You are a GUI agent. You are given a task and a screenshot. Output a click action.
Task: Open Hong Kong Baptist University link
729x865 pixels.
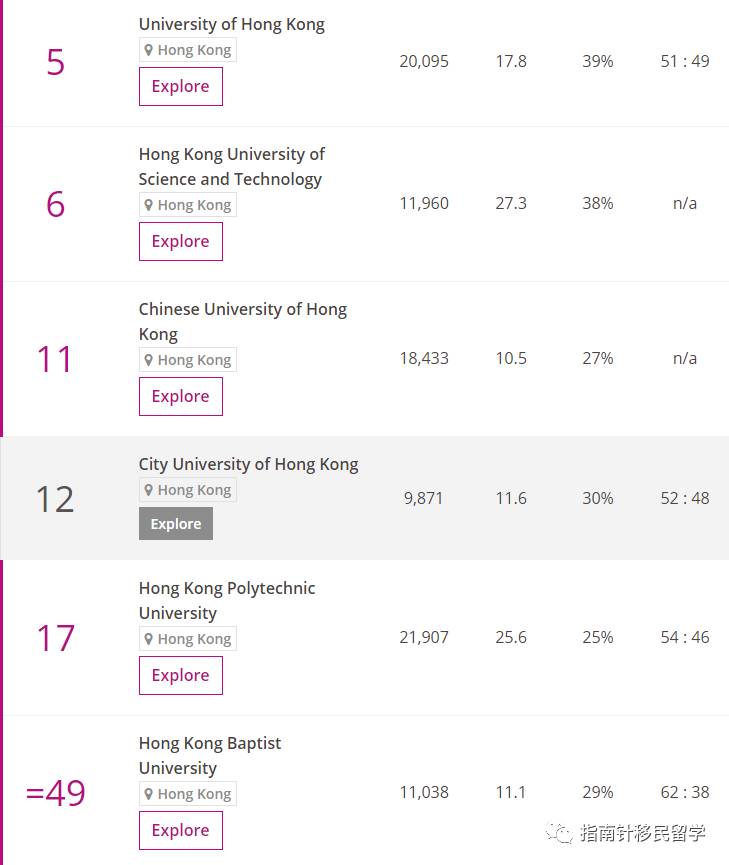coord(210,756)
